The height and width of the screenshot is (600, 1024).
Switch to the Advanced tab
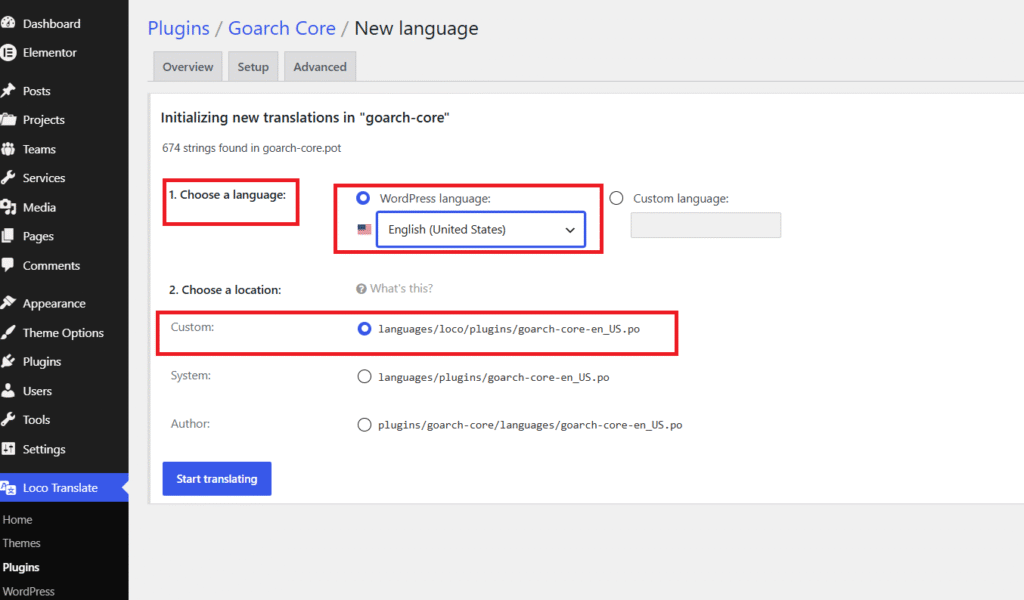tap(320, 67)
